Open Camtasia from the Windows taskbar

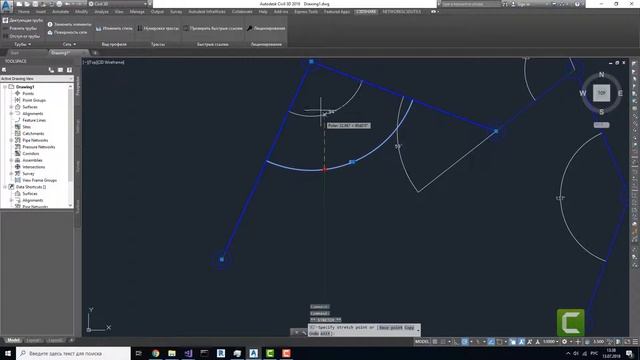[270, 353]
